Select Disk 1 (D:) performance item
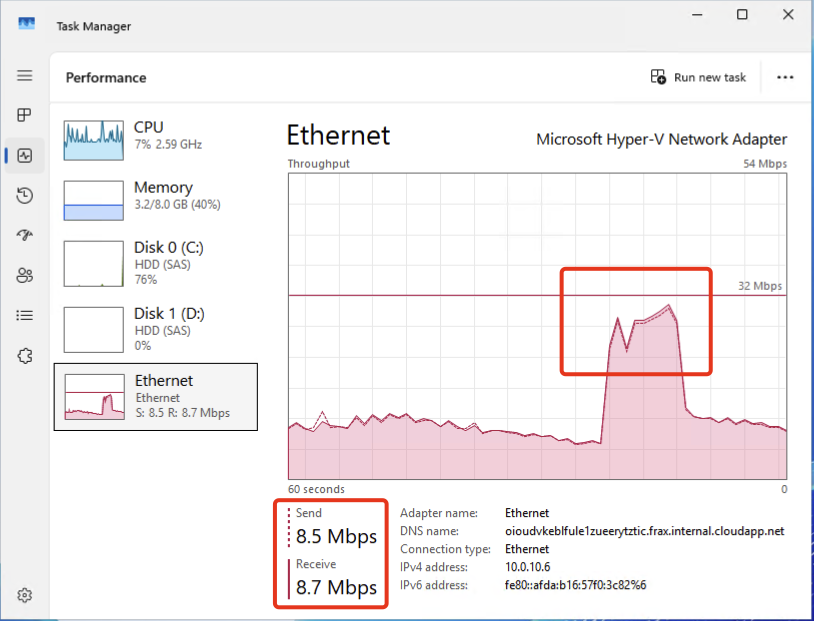The width and height of the screenshot is (814, 621). pos(155,328)
